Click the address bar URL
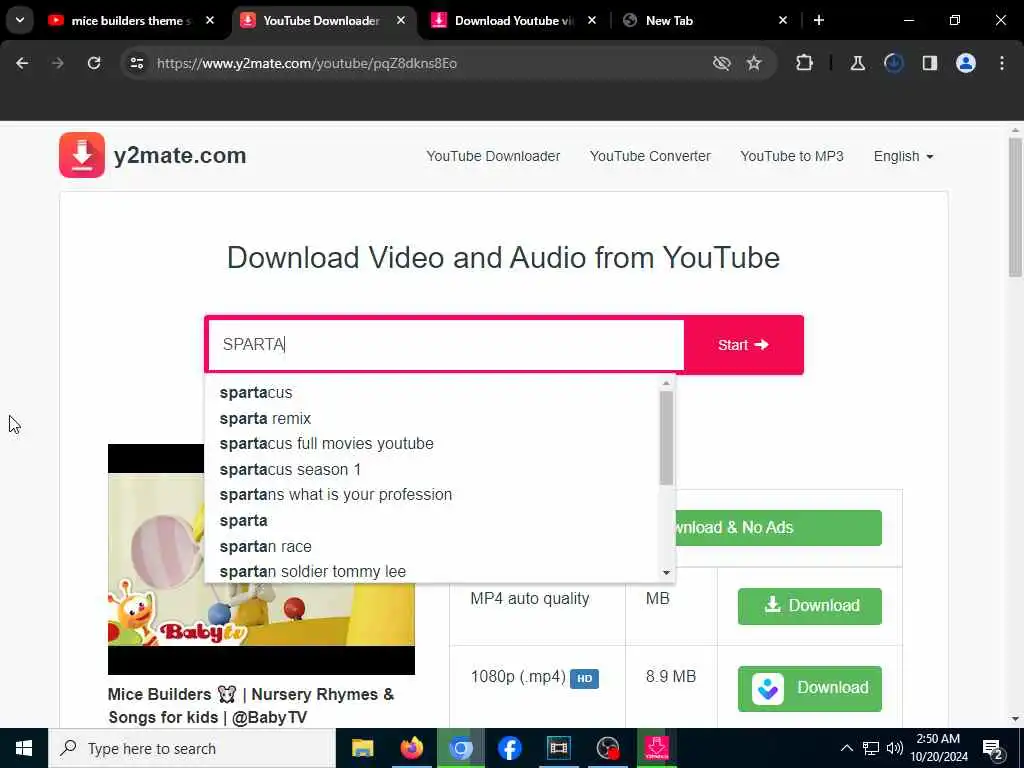The width and height of the screenshot is (1024, 768). pyautogui.click(x=306, y=63)
